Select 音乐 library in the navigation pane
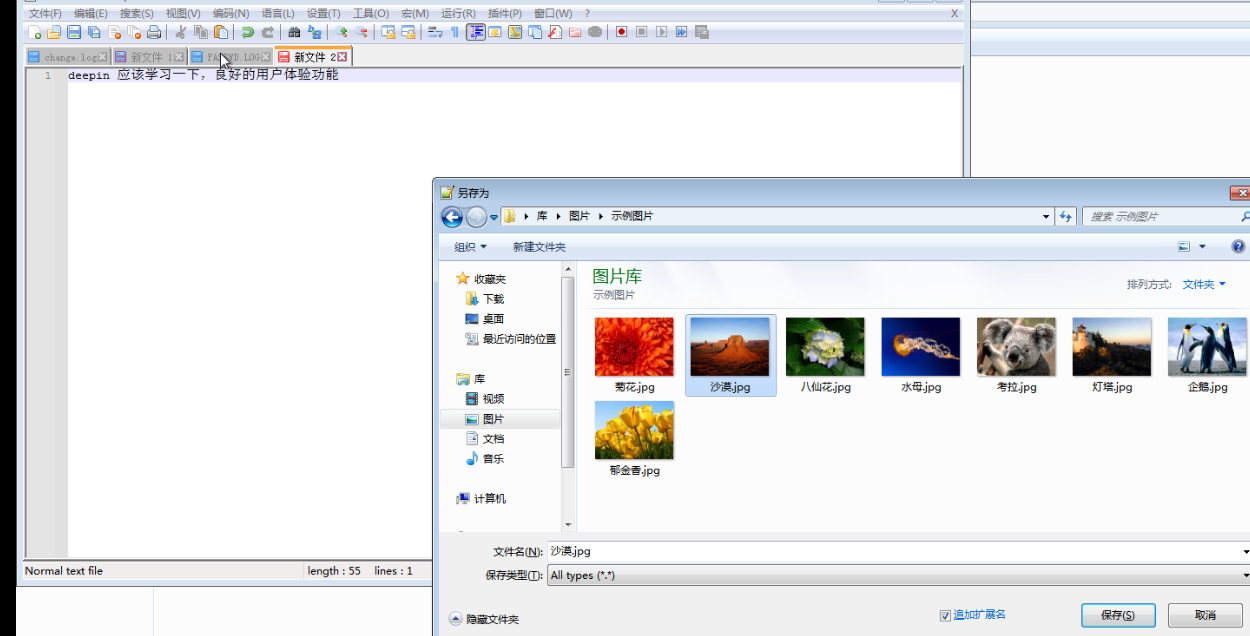 click(x=485, y=459)
